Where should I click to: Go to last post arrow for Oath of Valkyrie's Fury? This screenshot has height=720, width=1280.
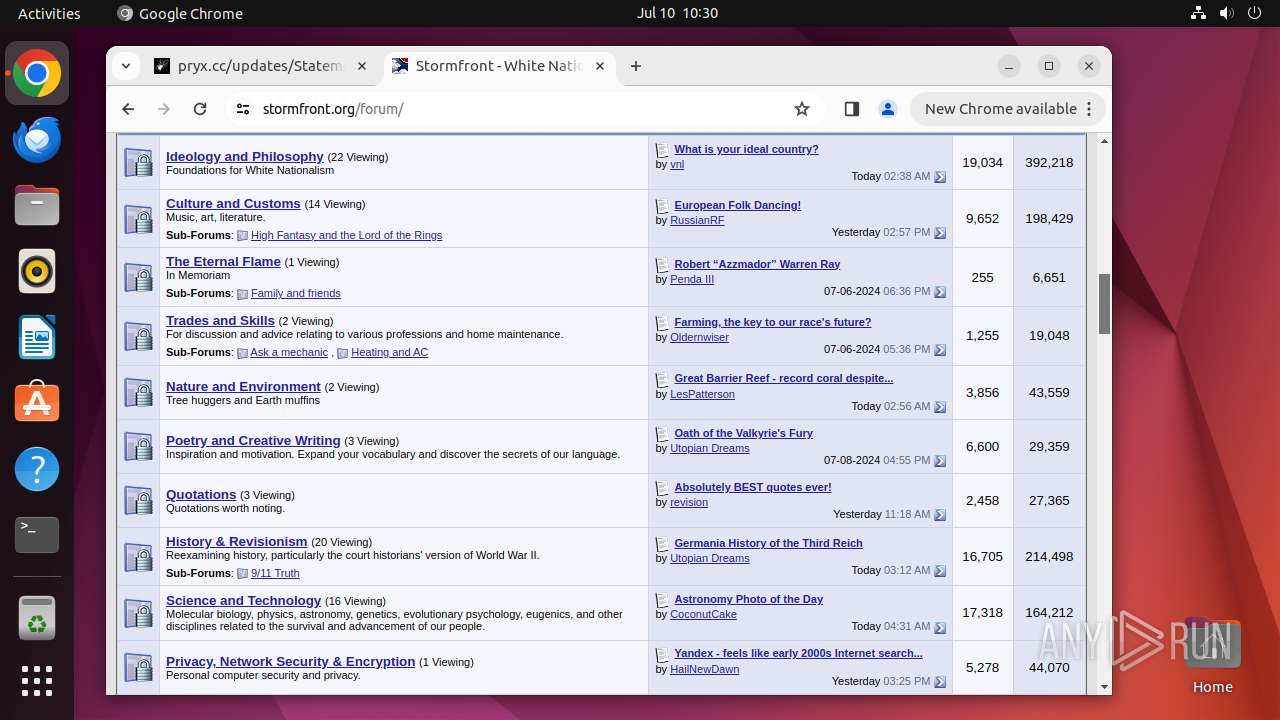click(x=940, y=461)
